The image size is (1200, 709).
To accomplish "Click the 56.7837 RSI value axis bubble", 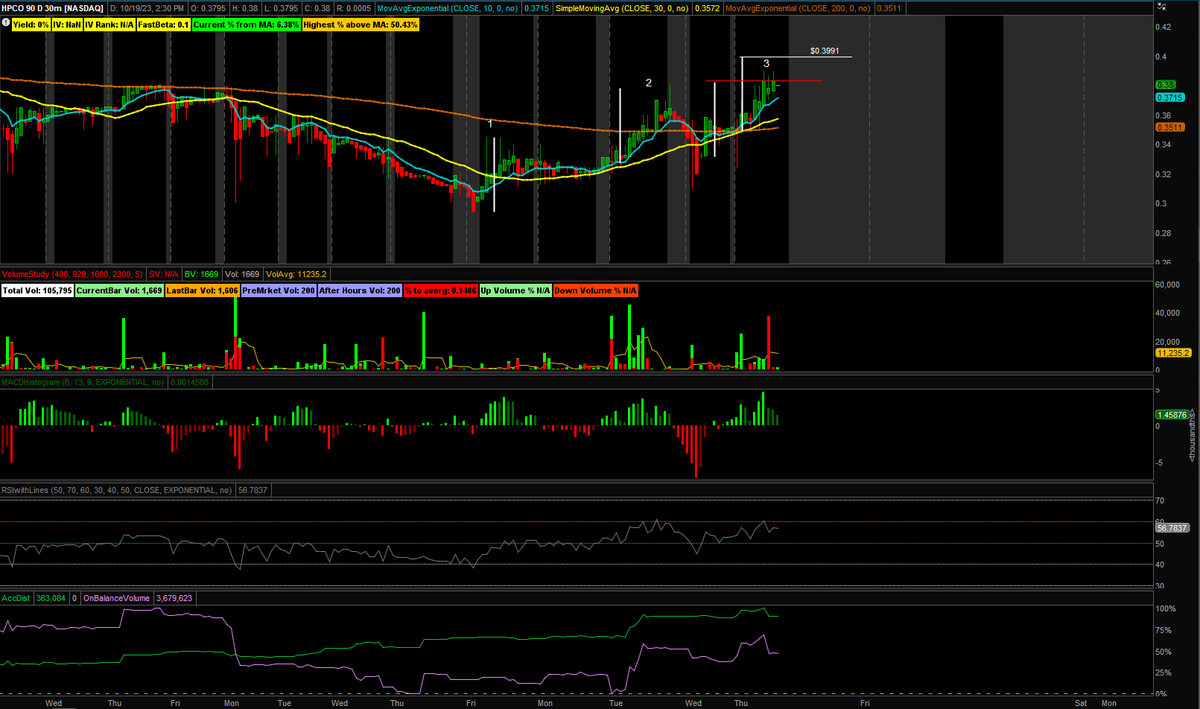I will coord(1170,527).
